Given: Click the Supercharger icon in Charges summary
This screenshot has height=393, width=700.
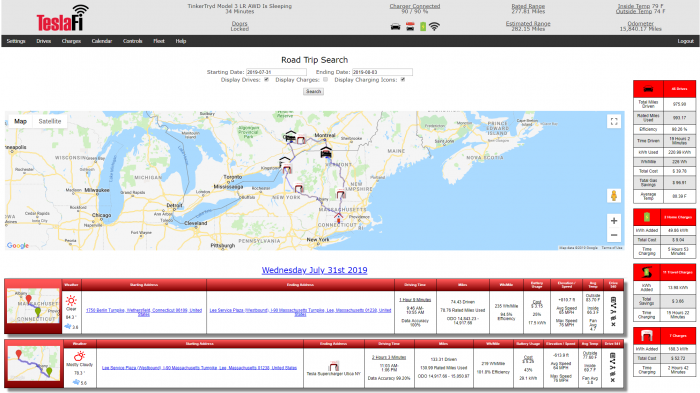Looking at the screenshot, I should [x=647, y=335].
